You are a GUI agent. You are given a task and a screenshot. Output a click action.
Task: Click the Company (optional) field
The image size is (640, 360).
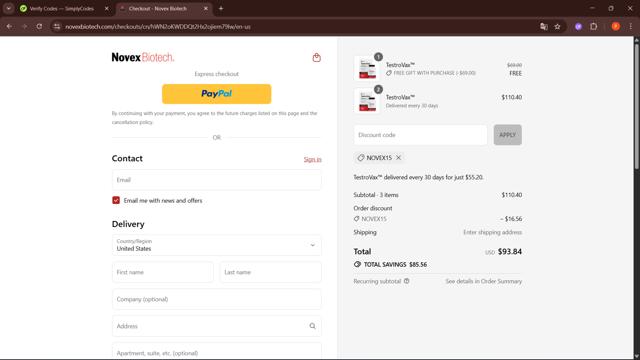[x=216, y=299]
